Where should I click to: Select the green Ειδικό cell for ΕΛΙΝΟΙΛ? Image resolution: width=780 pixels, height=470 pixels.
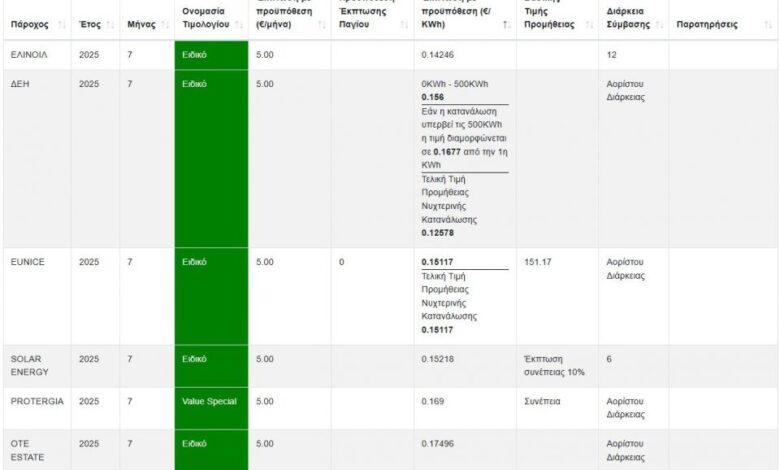coord(210,55)
